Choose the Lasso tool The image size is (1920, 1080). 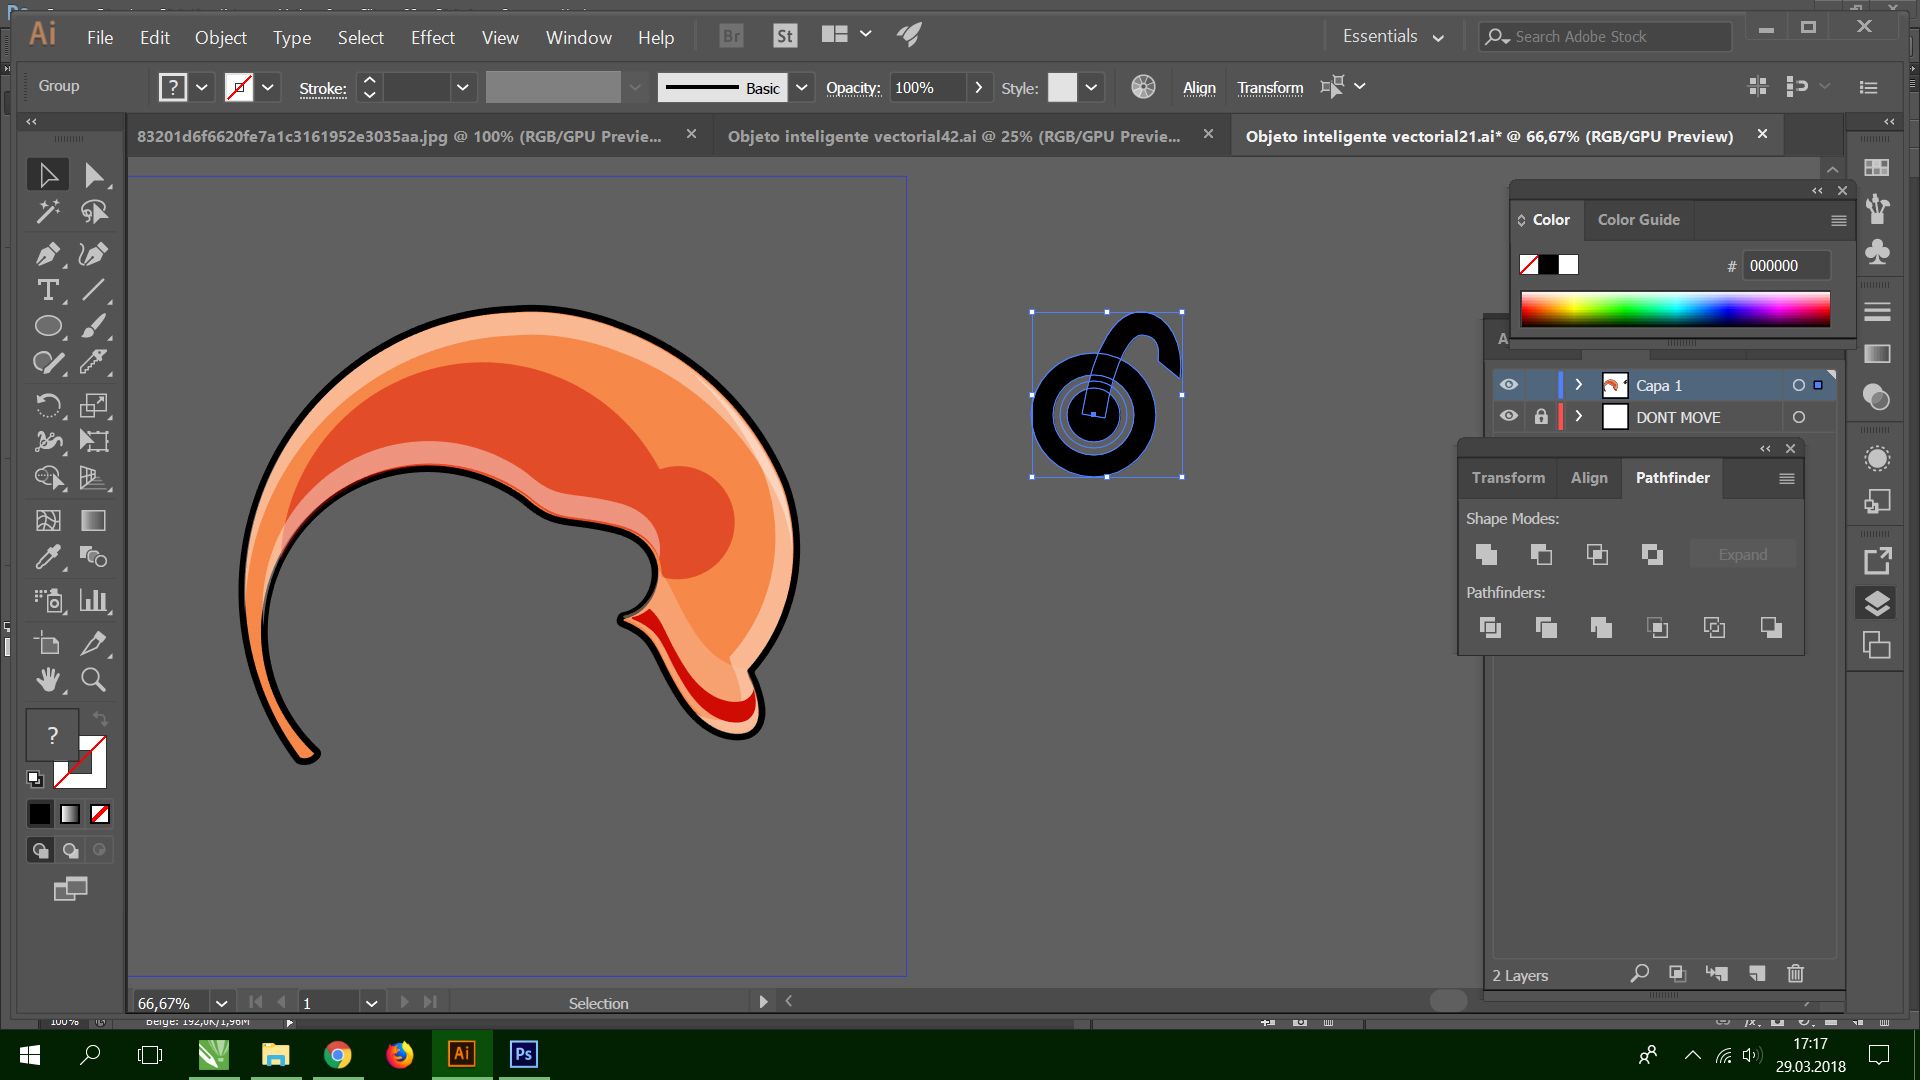click(93, 211)
